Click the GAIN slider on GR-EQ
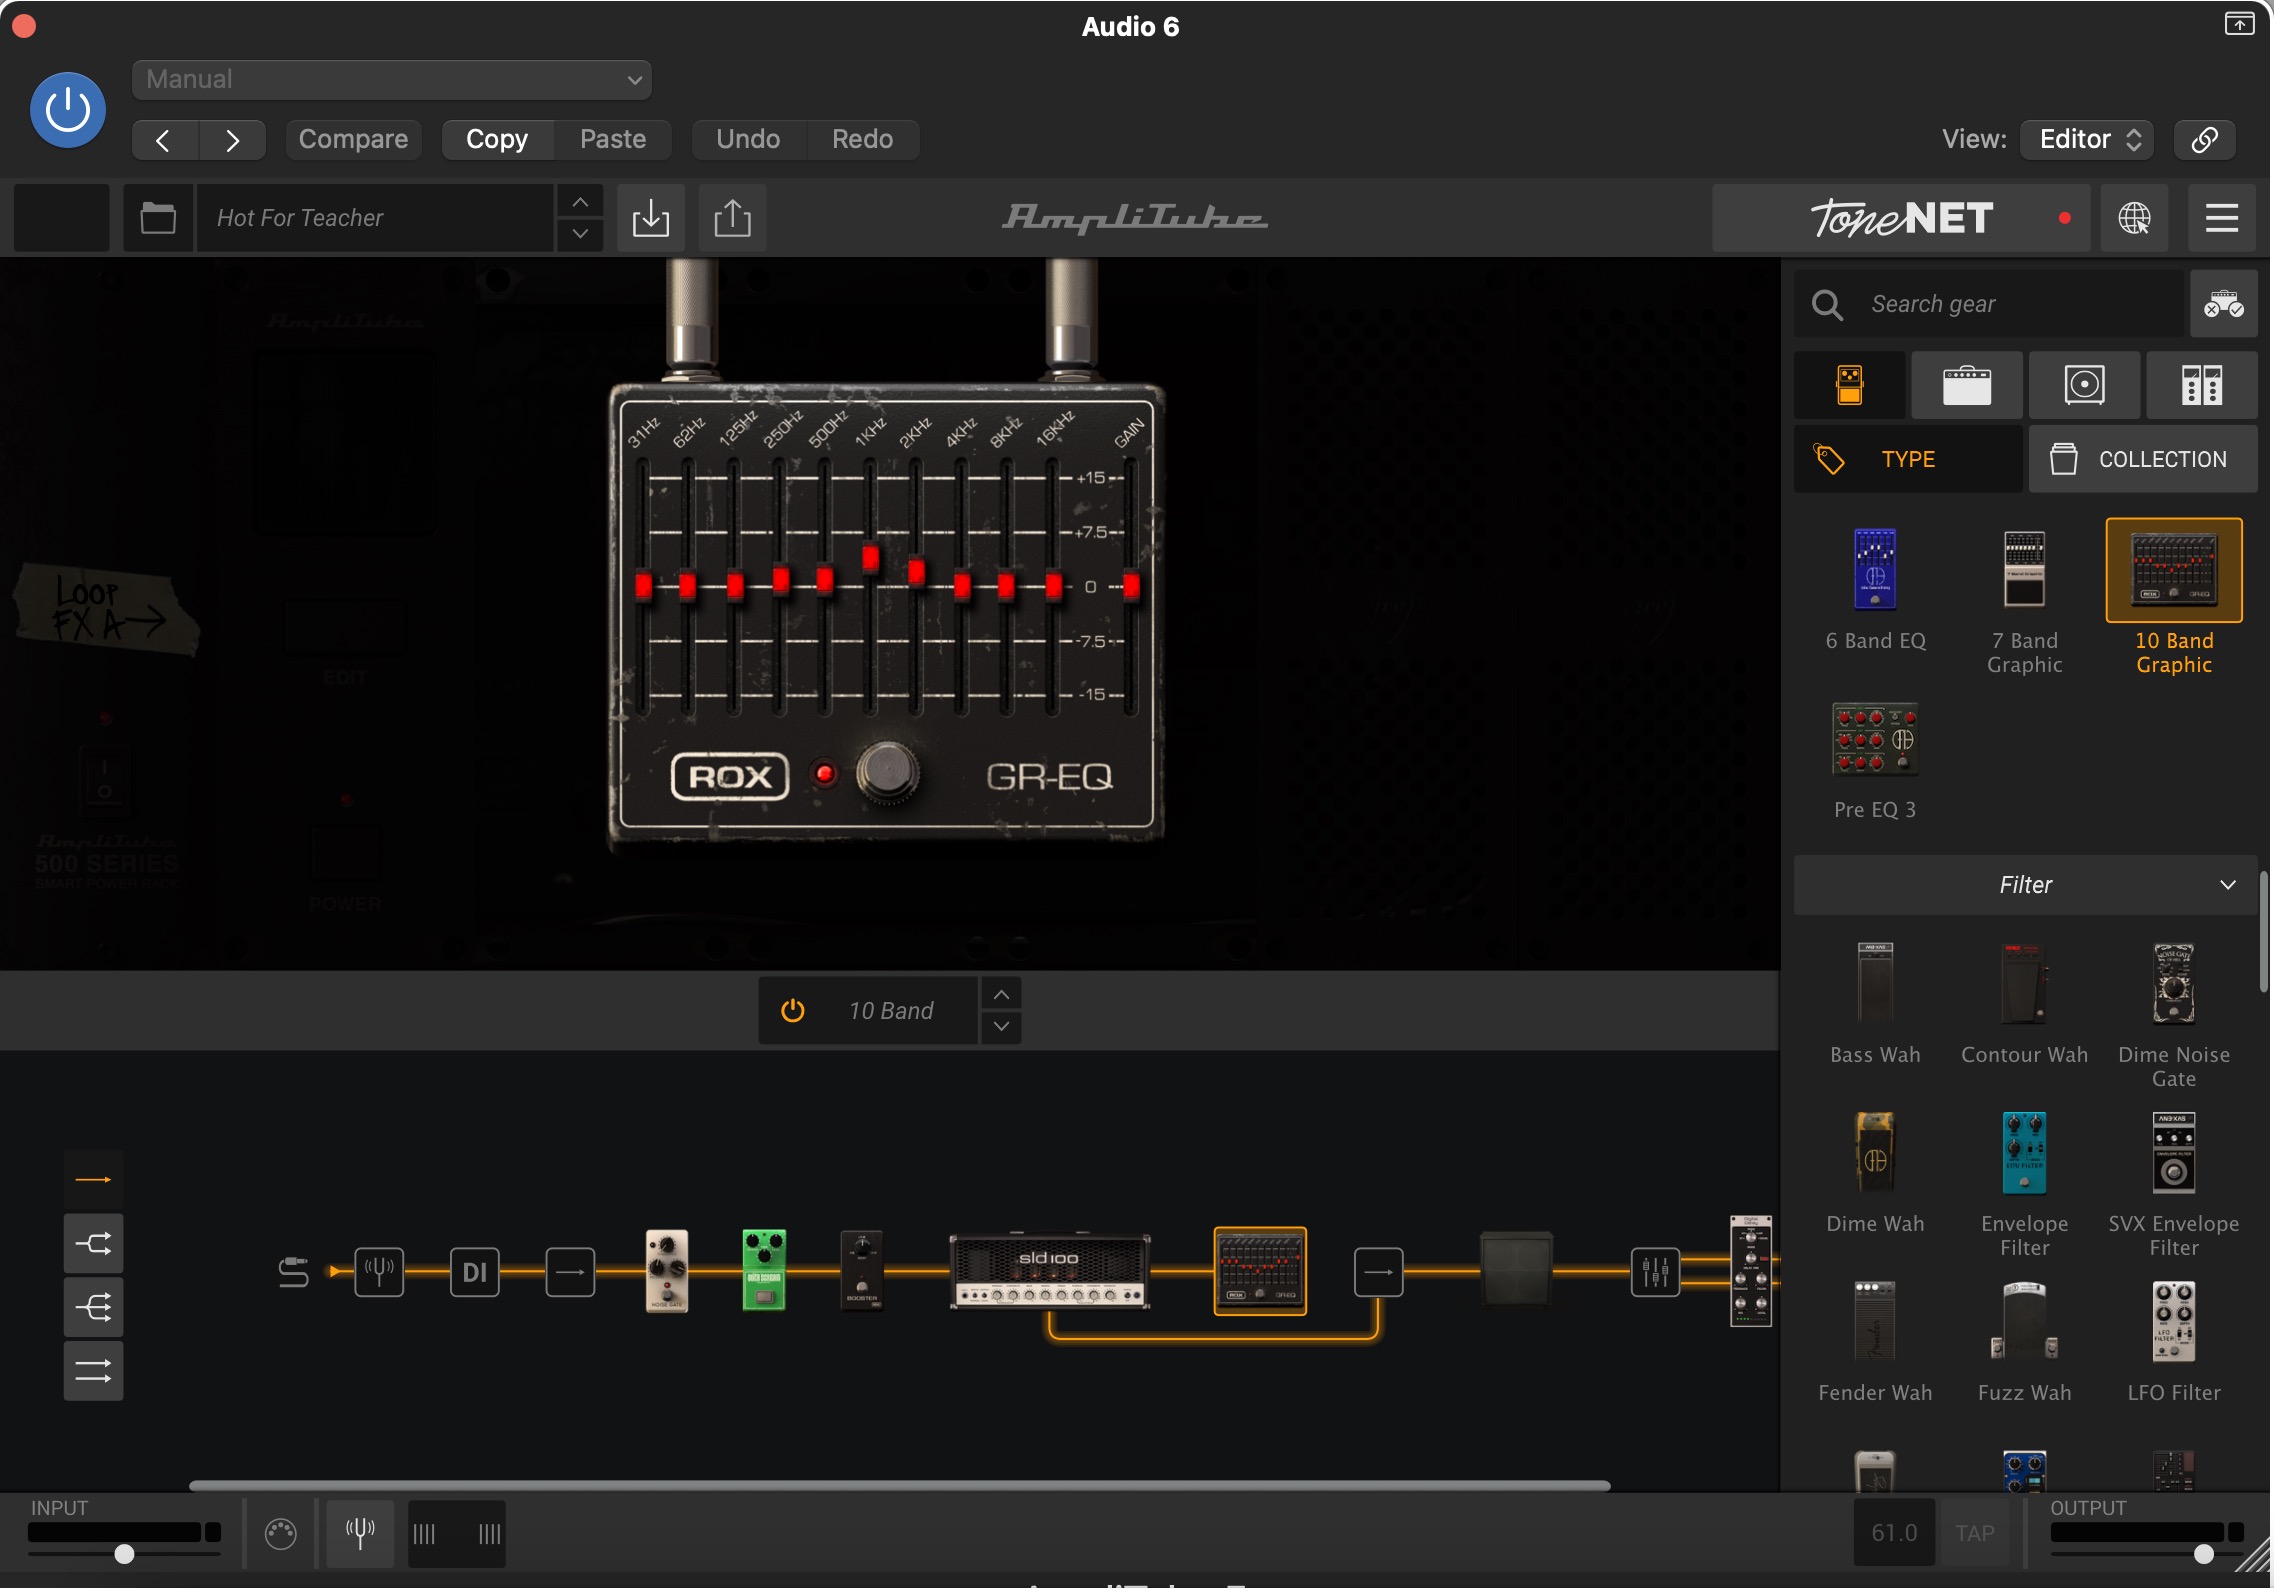2274x1588 pixels. pos(1131,585)
